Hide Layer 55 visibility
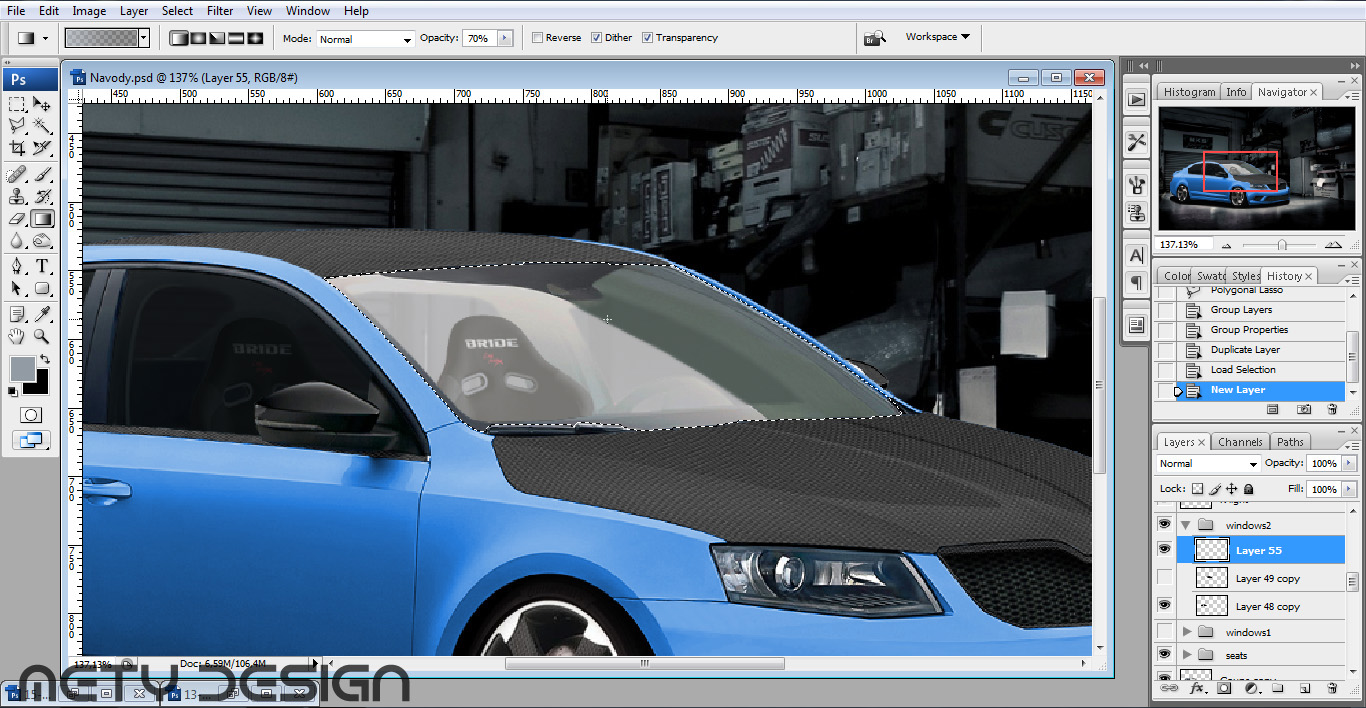The width and height of the screenshot is (1366, 708). (1164, 550)
